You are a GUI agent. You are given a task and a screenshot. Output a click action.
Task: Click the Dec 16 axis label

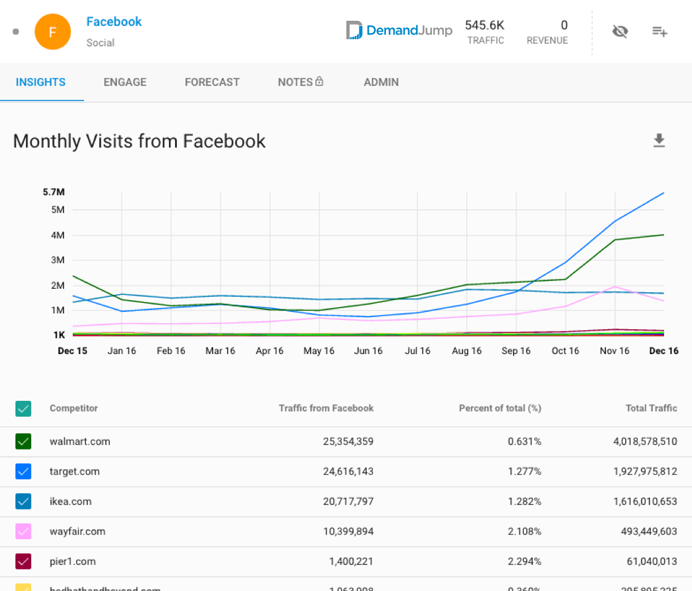tap(664, 351)
